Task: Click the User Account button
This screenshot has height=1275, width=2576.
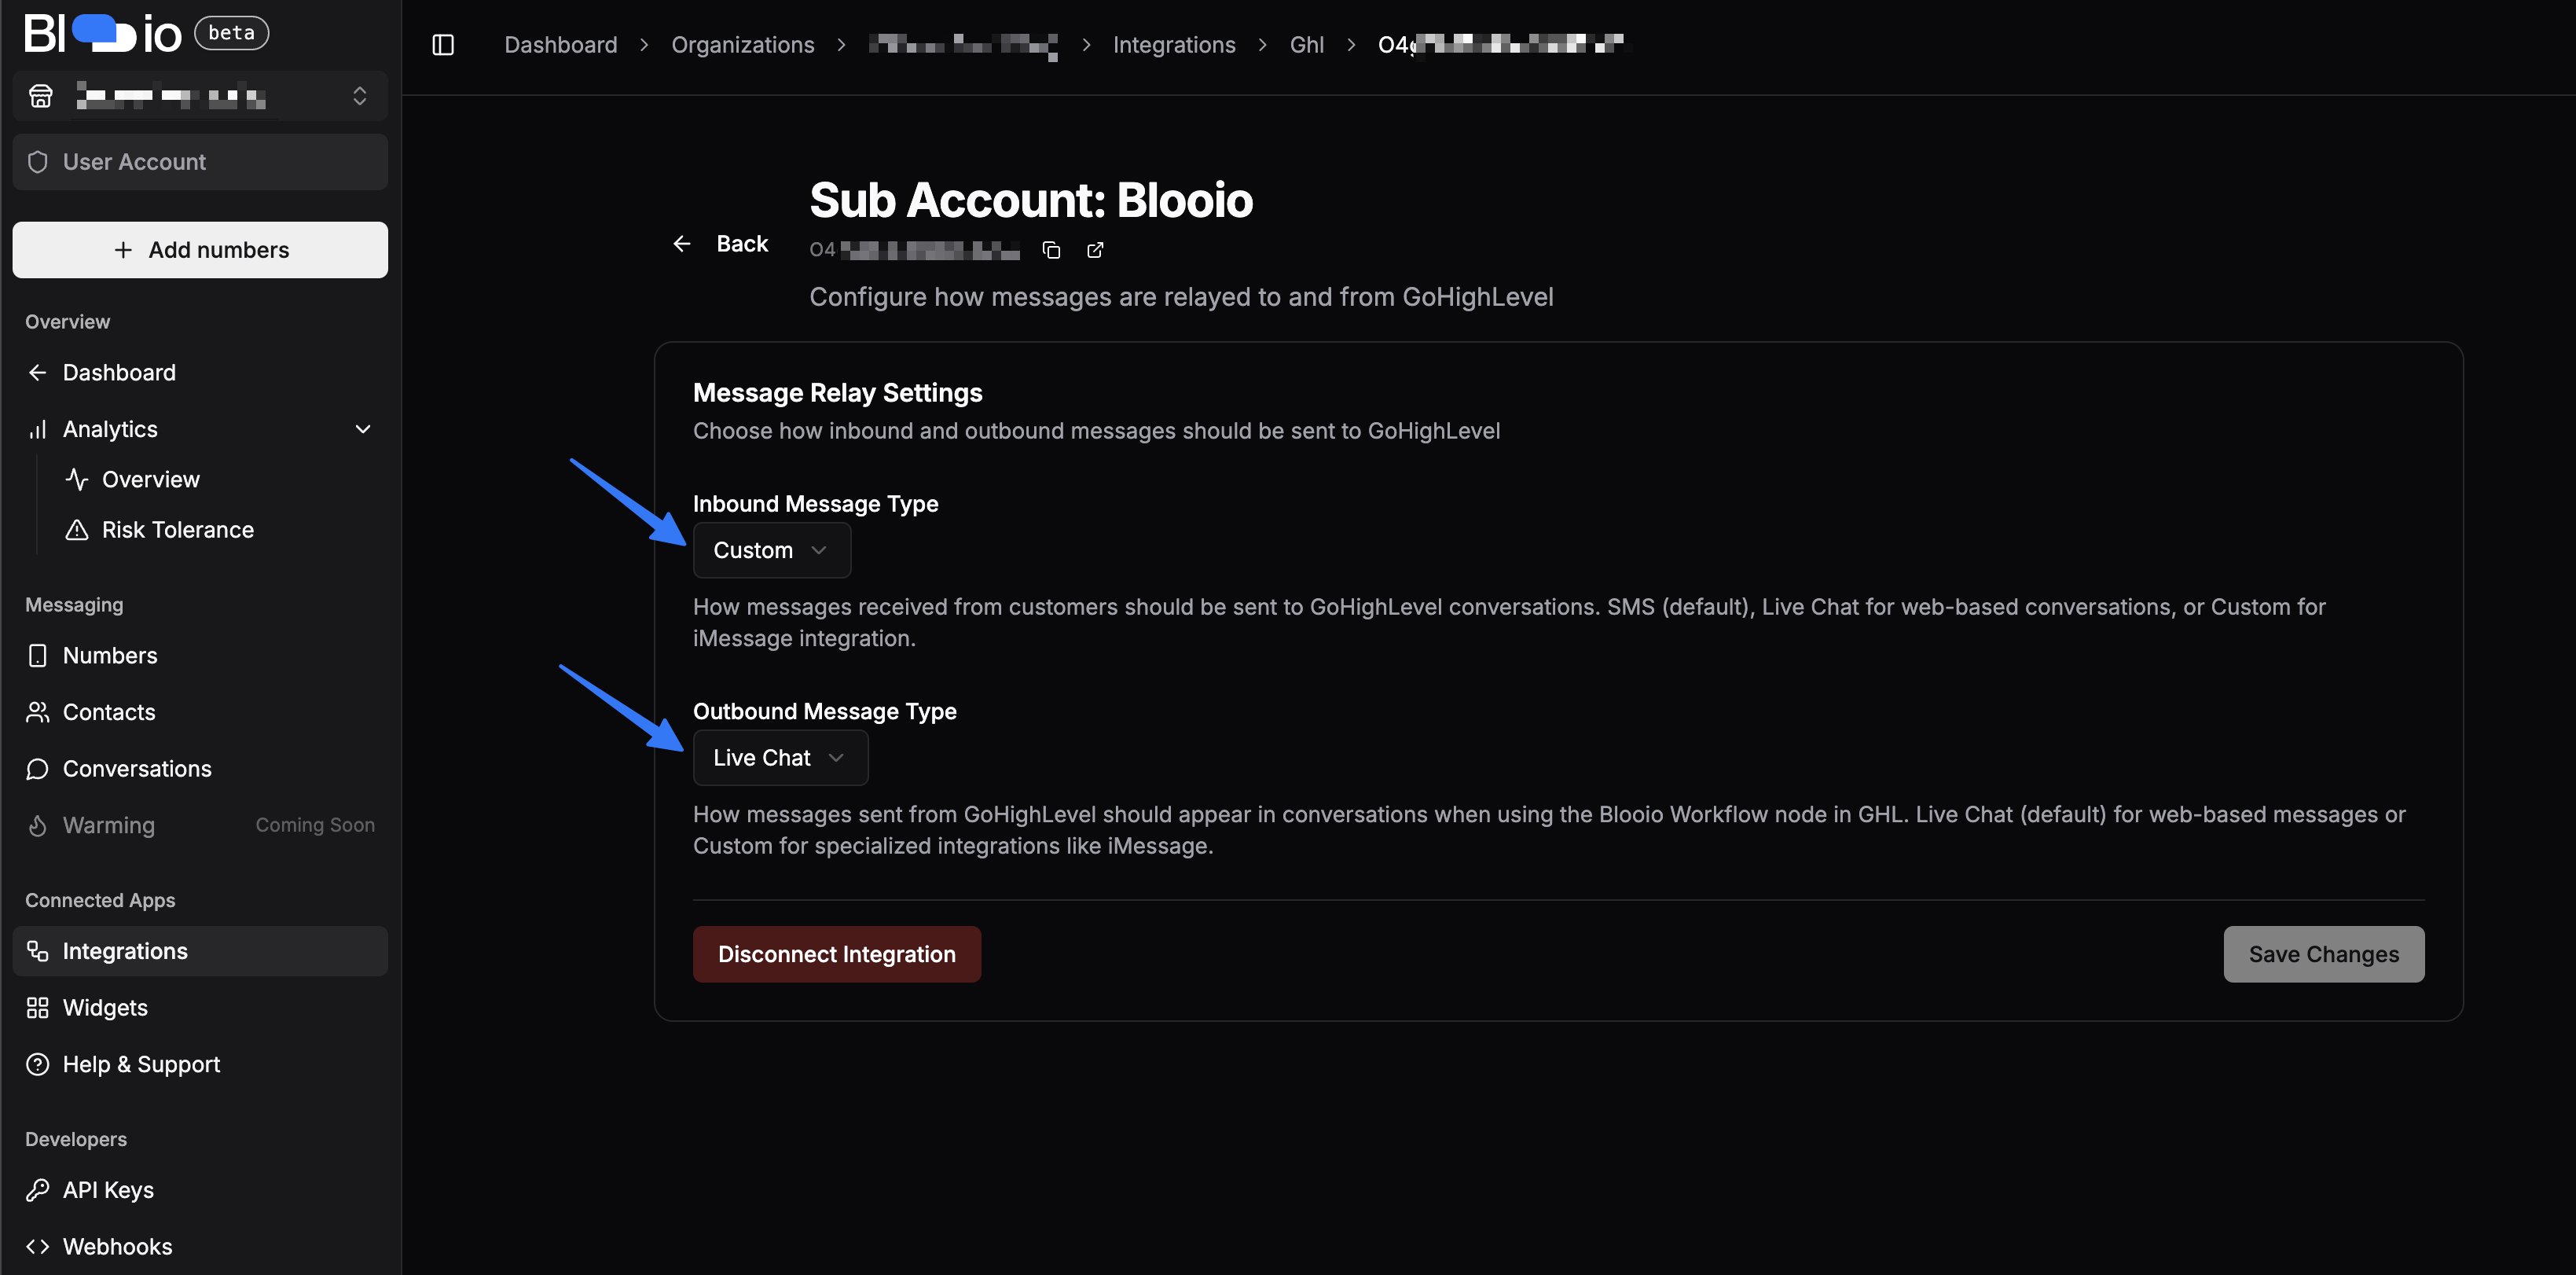Action: click(x=200, y=162)
